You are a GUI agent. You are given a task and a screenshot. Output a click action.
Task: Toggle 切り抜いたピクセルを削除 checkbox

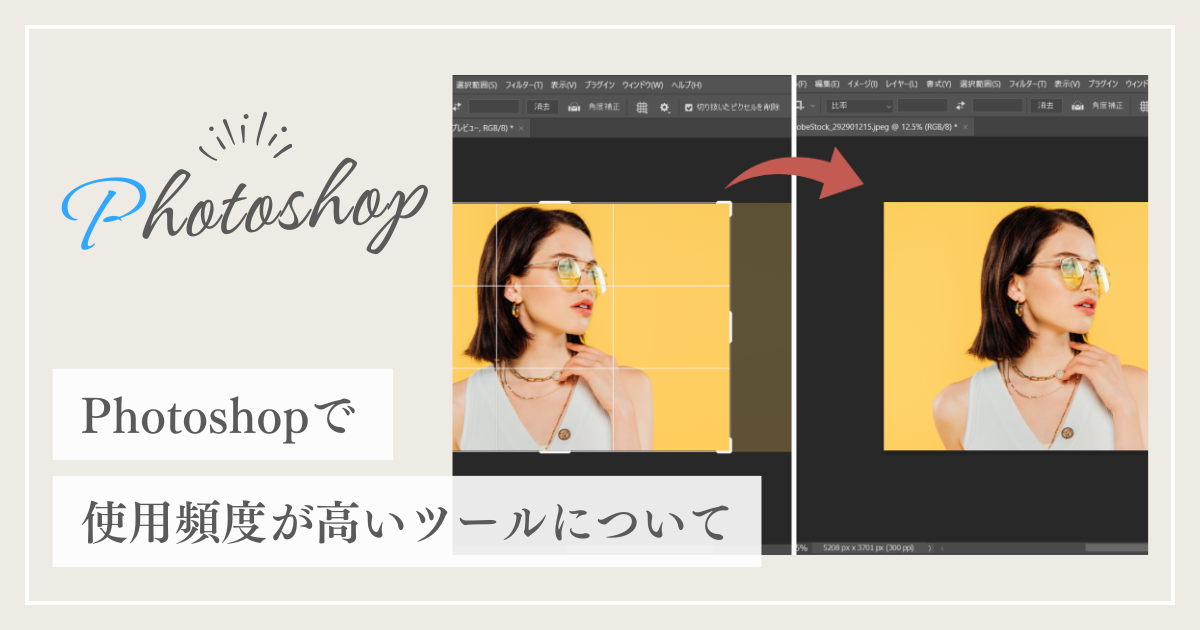point(688,107)
